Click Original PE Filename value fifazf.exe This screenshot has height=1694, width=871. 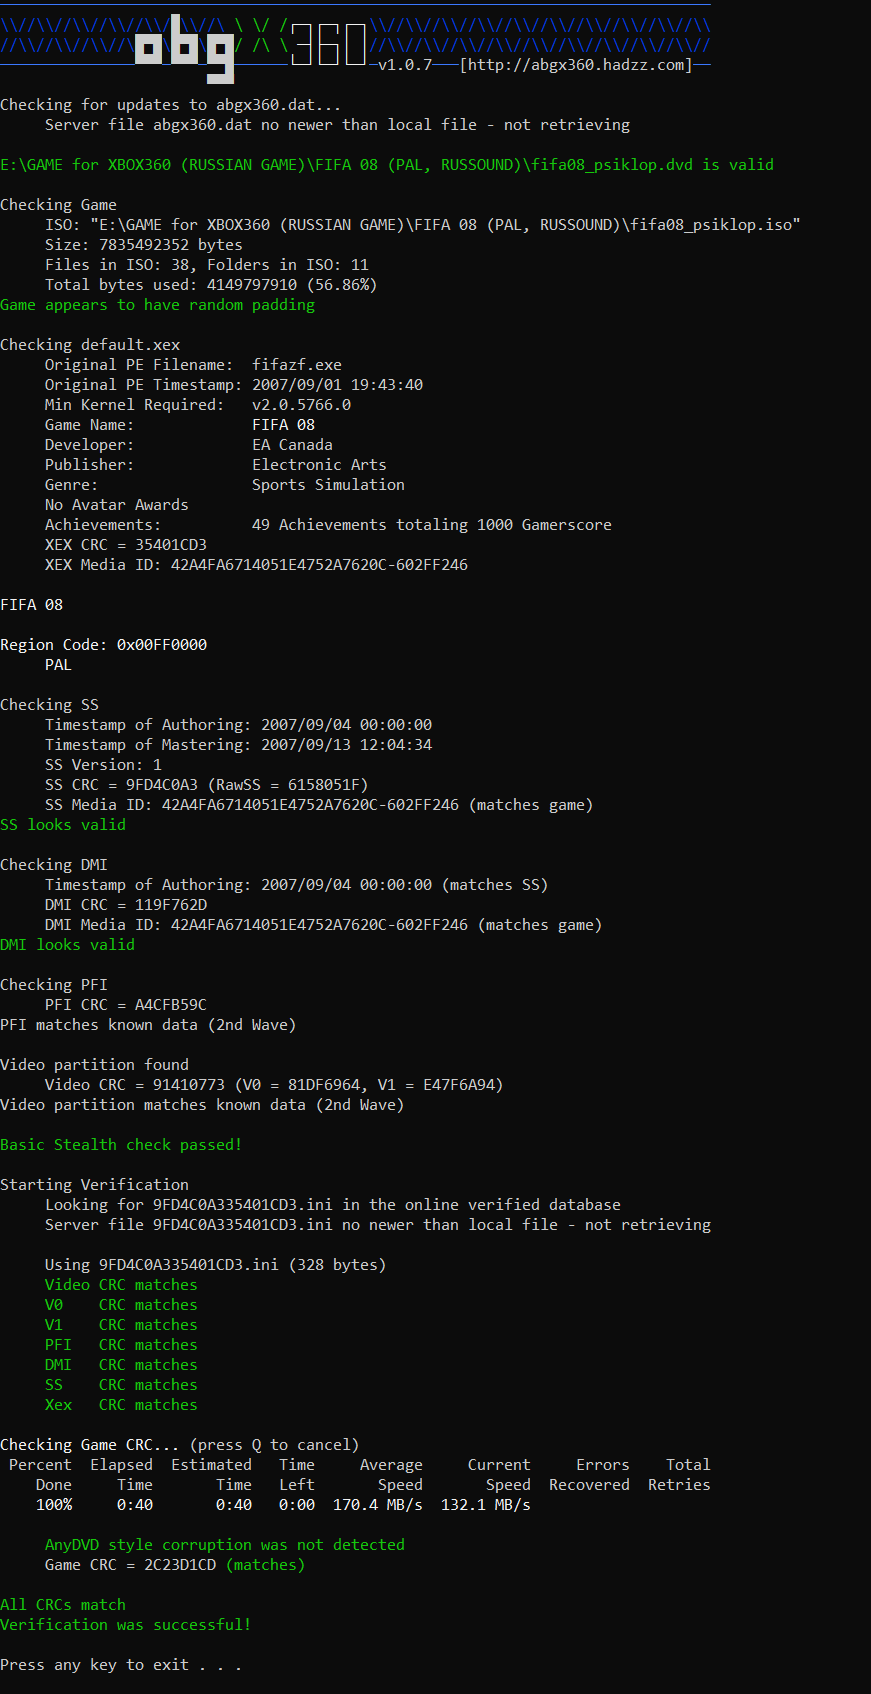(297, 365)
